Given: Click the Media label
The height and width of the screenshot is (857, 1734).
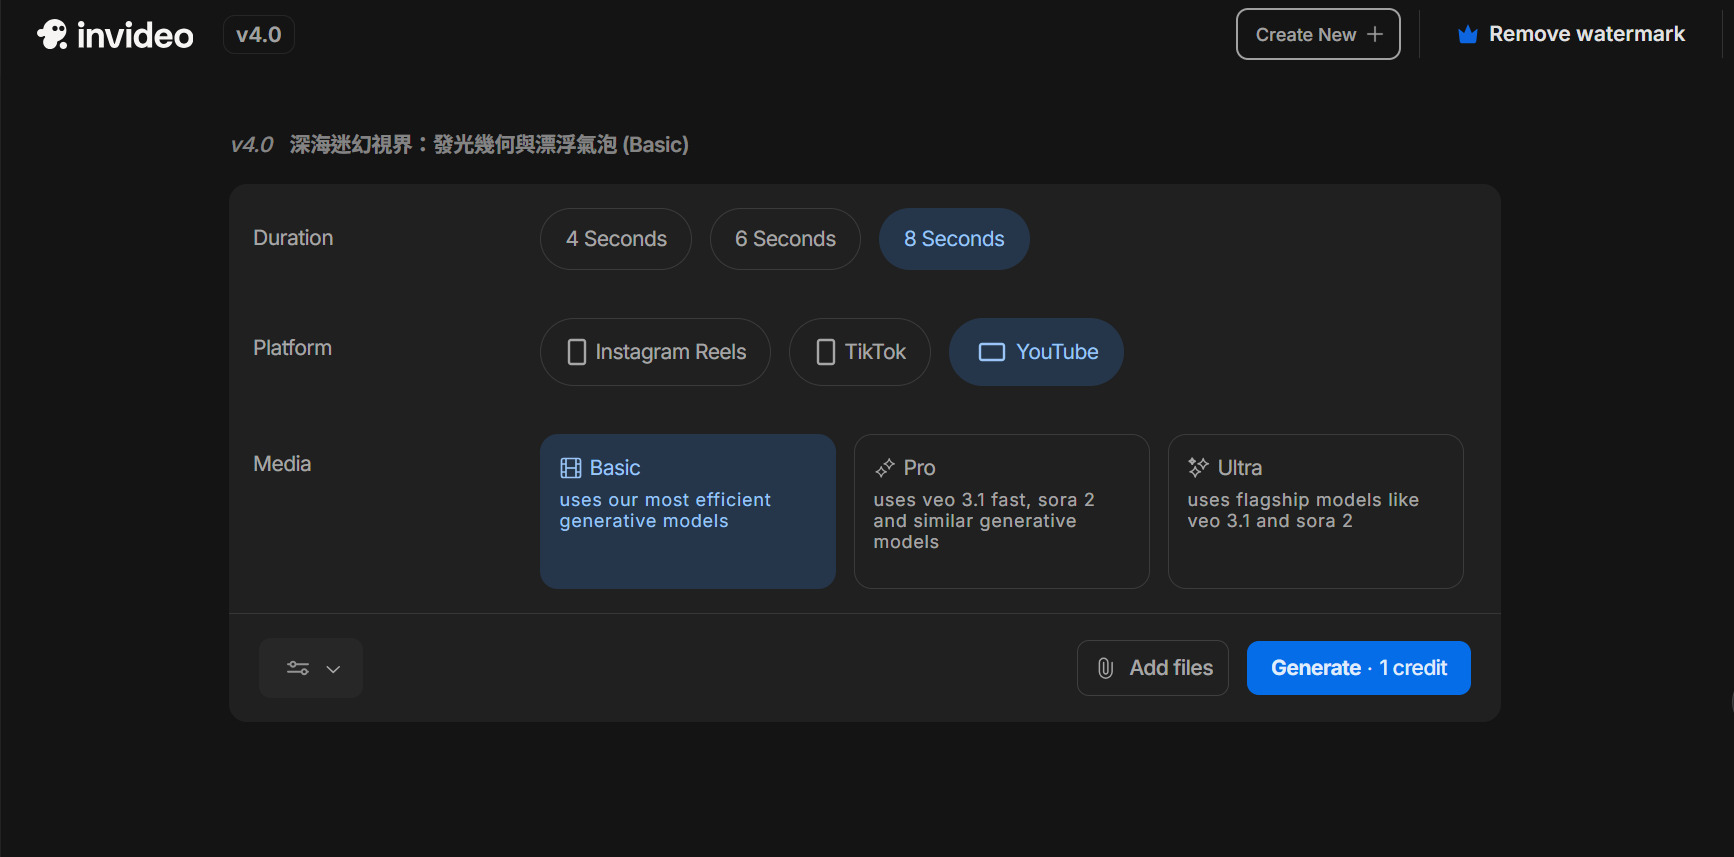Looking at the screenshot, I should tap(282, 464).
